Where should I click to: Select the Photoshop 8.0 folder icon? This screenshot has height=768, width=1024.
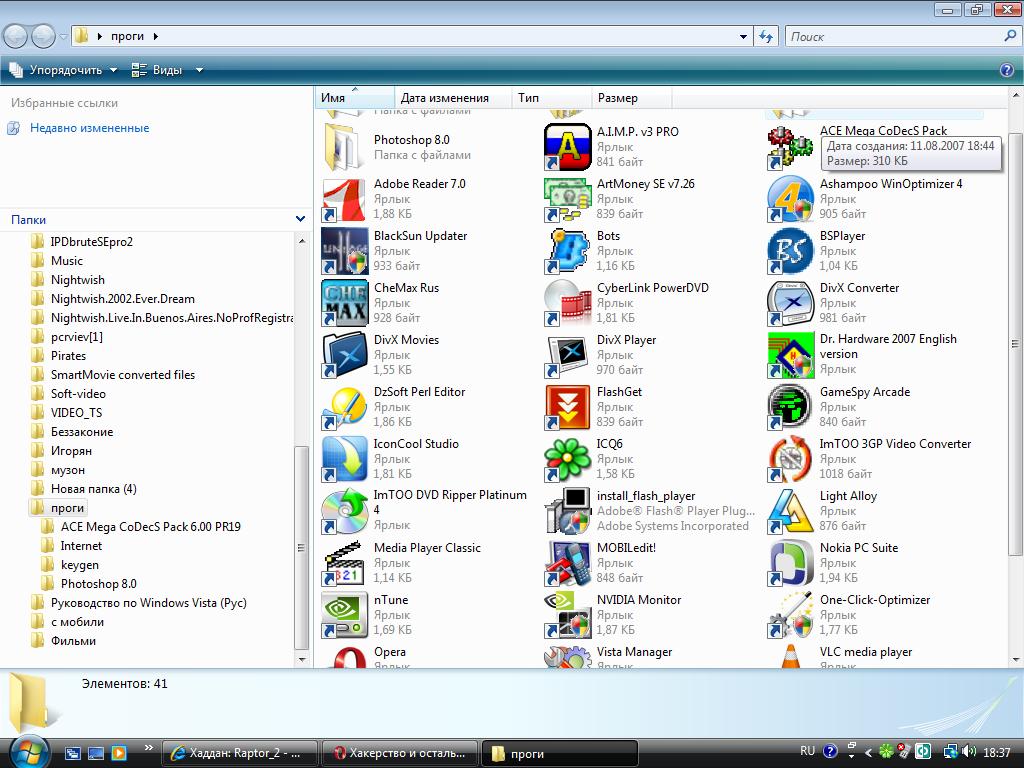[344, 147]
